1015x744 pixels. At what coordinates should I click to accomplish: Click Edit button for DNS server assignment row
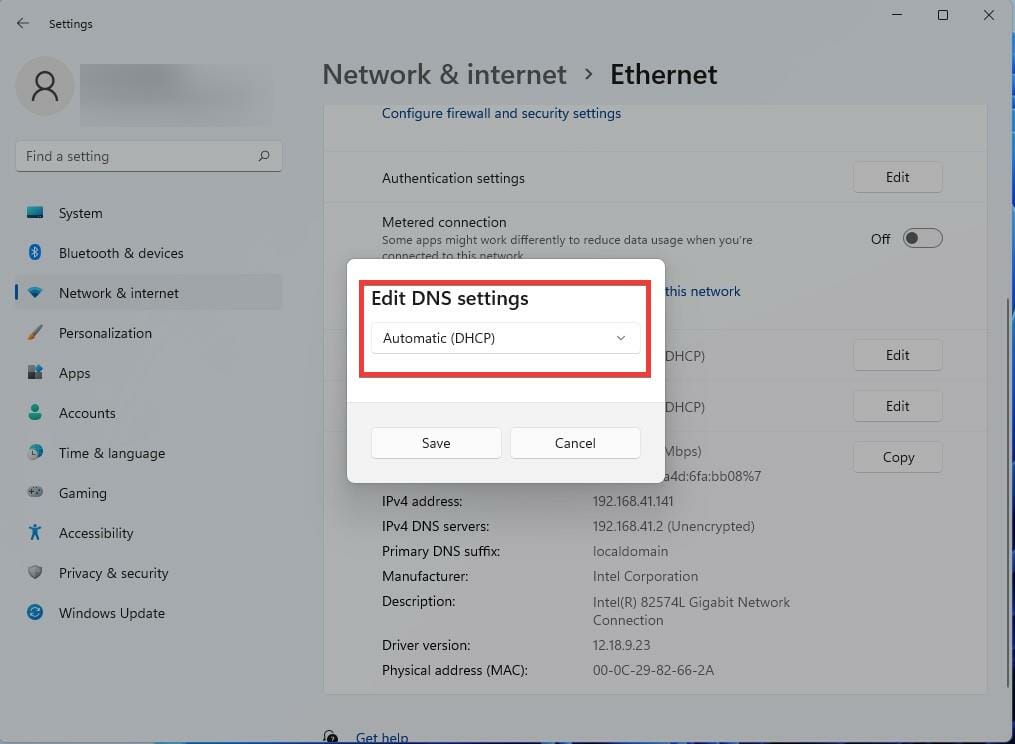click(x=897, y=406)
